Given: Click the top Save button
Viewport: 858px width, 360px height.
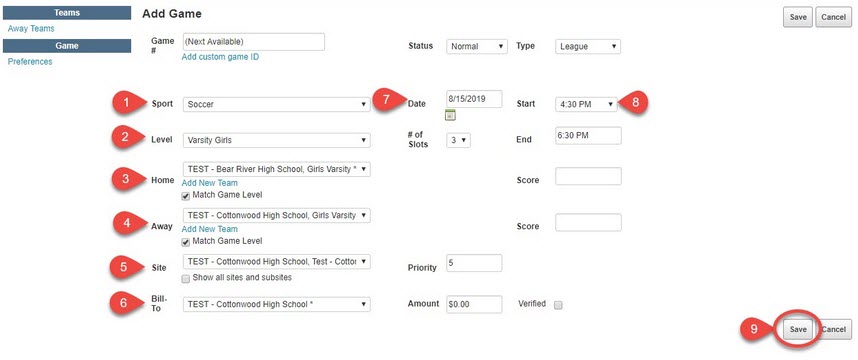Looking at the screenshot, I should tap(798, 17).
